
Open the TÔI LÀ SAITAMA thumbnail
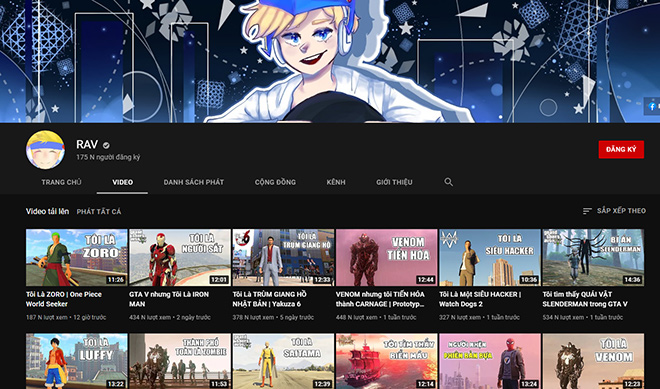click(283, 361)
